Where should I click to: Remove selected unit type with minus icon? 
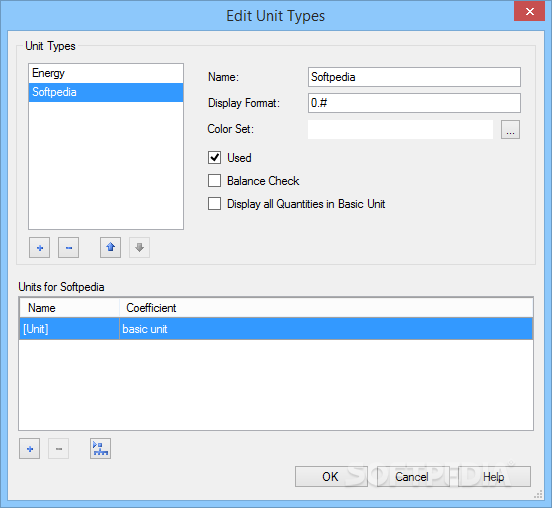pos(68,247)
